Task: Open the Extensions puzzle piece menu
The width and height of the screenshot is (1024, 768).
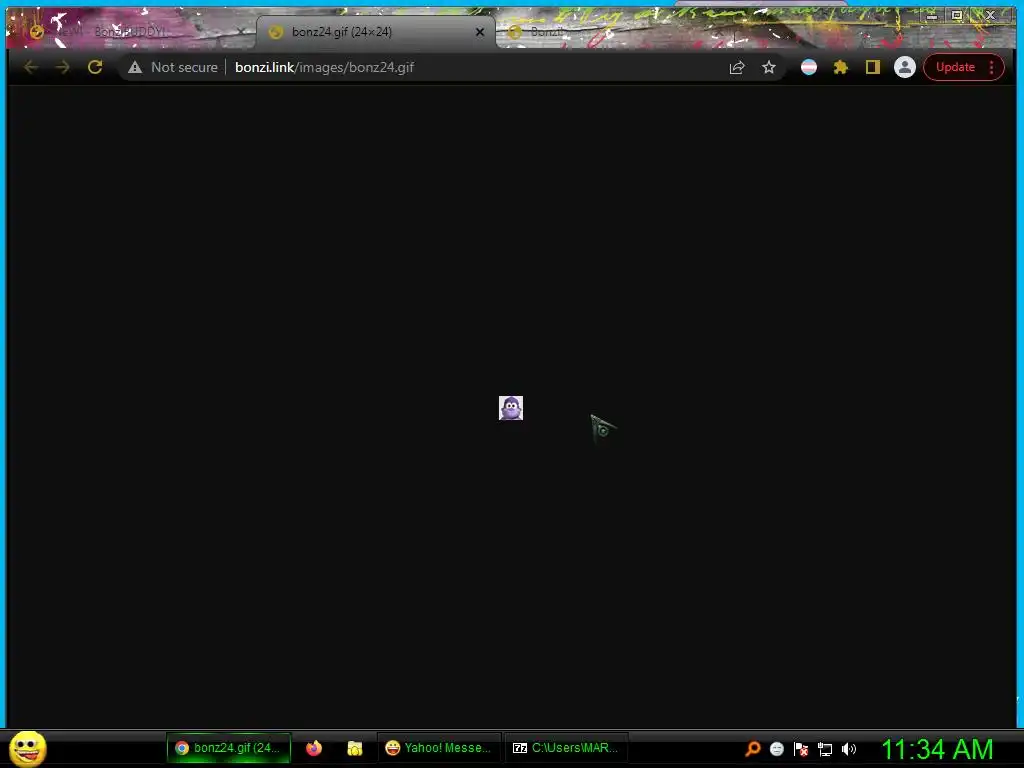Action: click(x=840, y=67)
